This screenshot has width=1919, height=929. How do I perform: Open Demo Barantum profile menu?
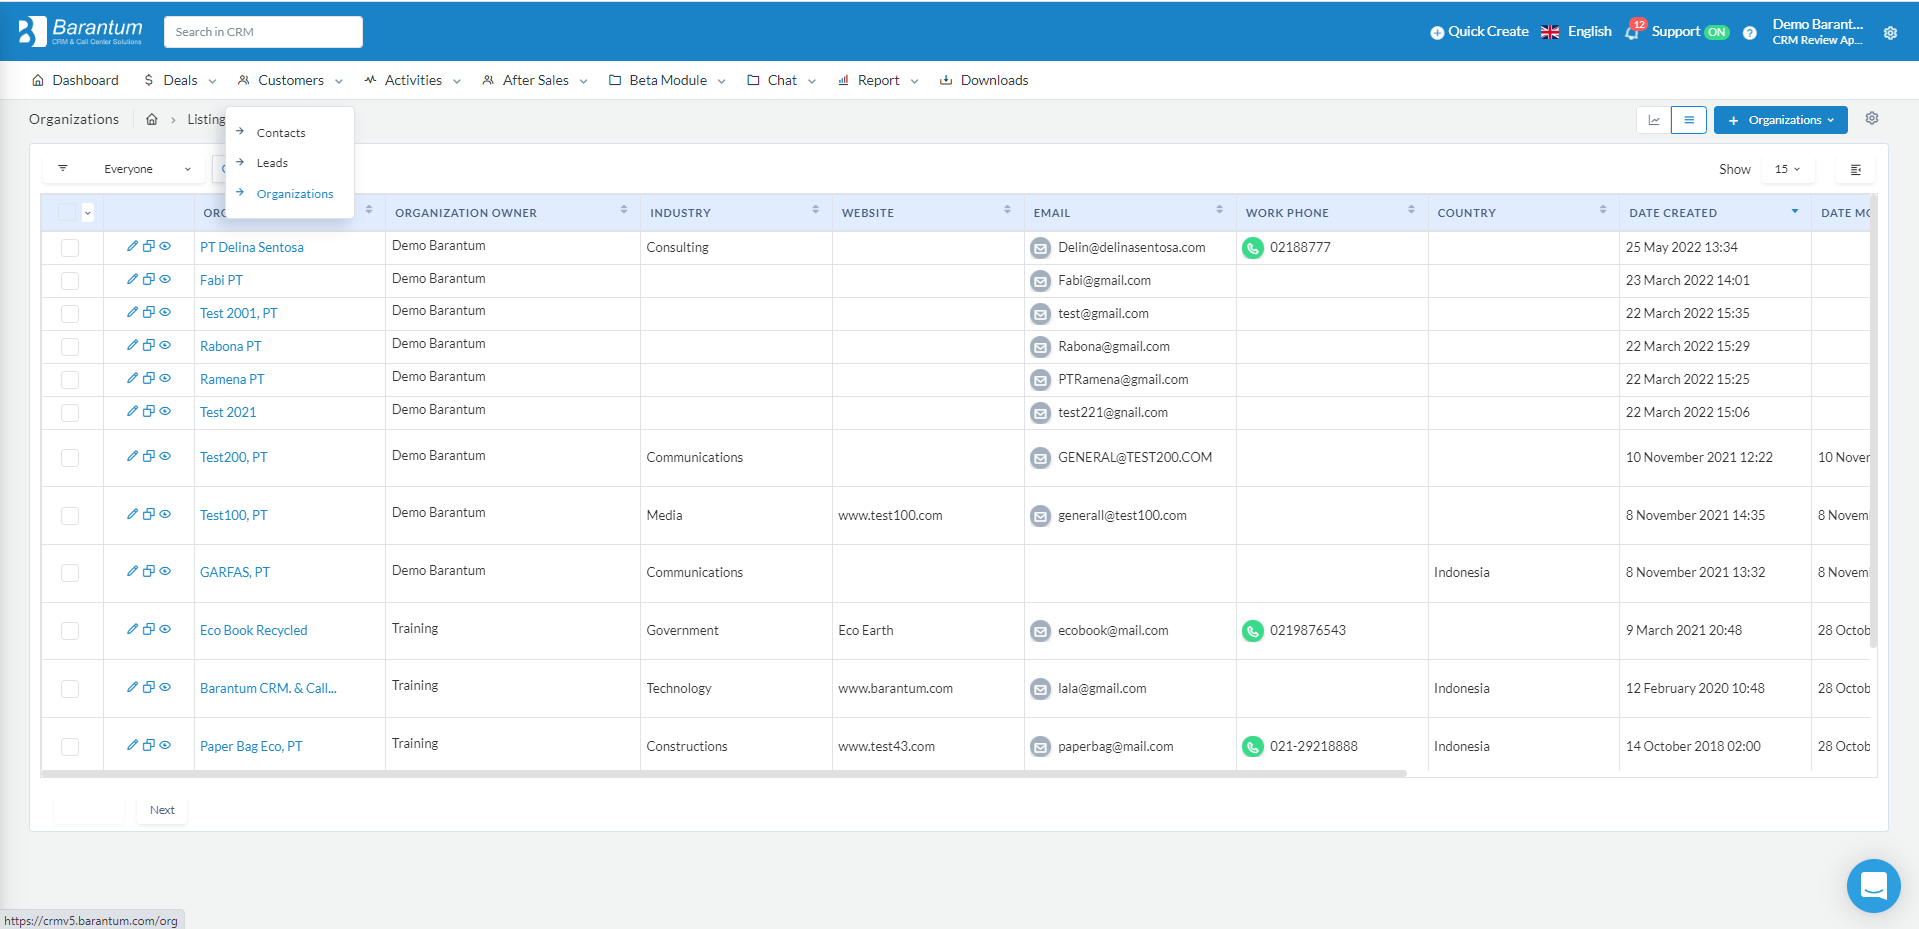pyautogui.click(x=1818, y=32)
